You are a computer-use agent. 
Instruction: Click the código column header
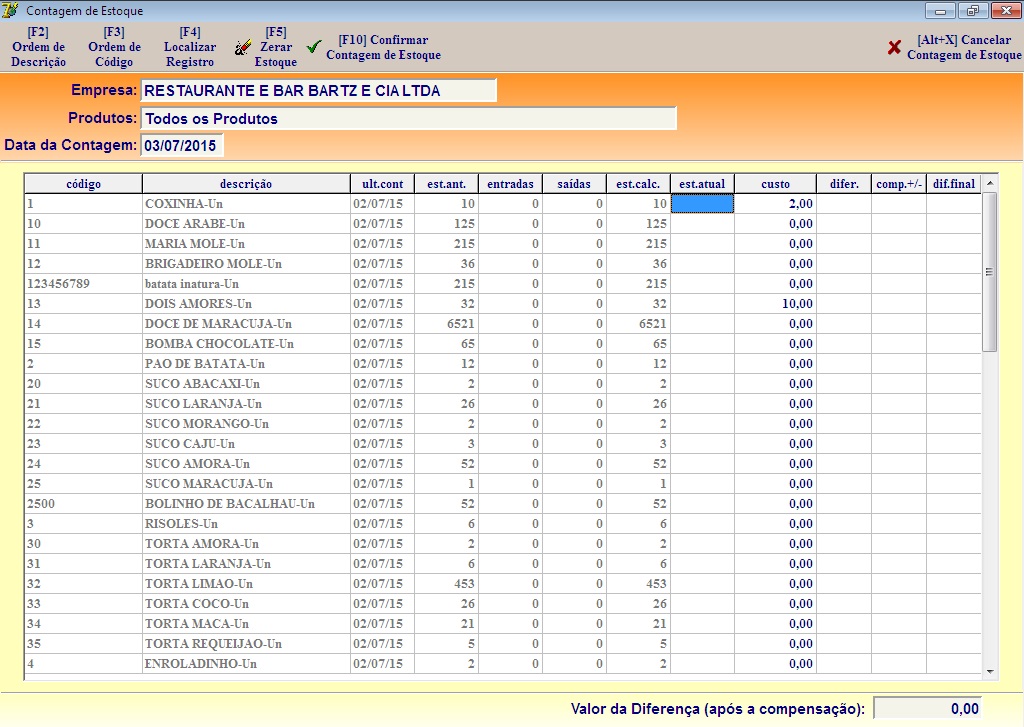click(x=84, y=184)
